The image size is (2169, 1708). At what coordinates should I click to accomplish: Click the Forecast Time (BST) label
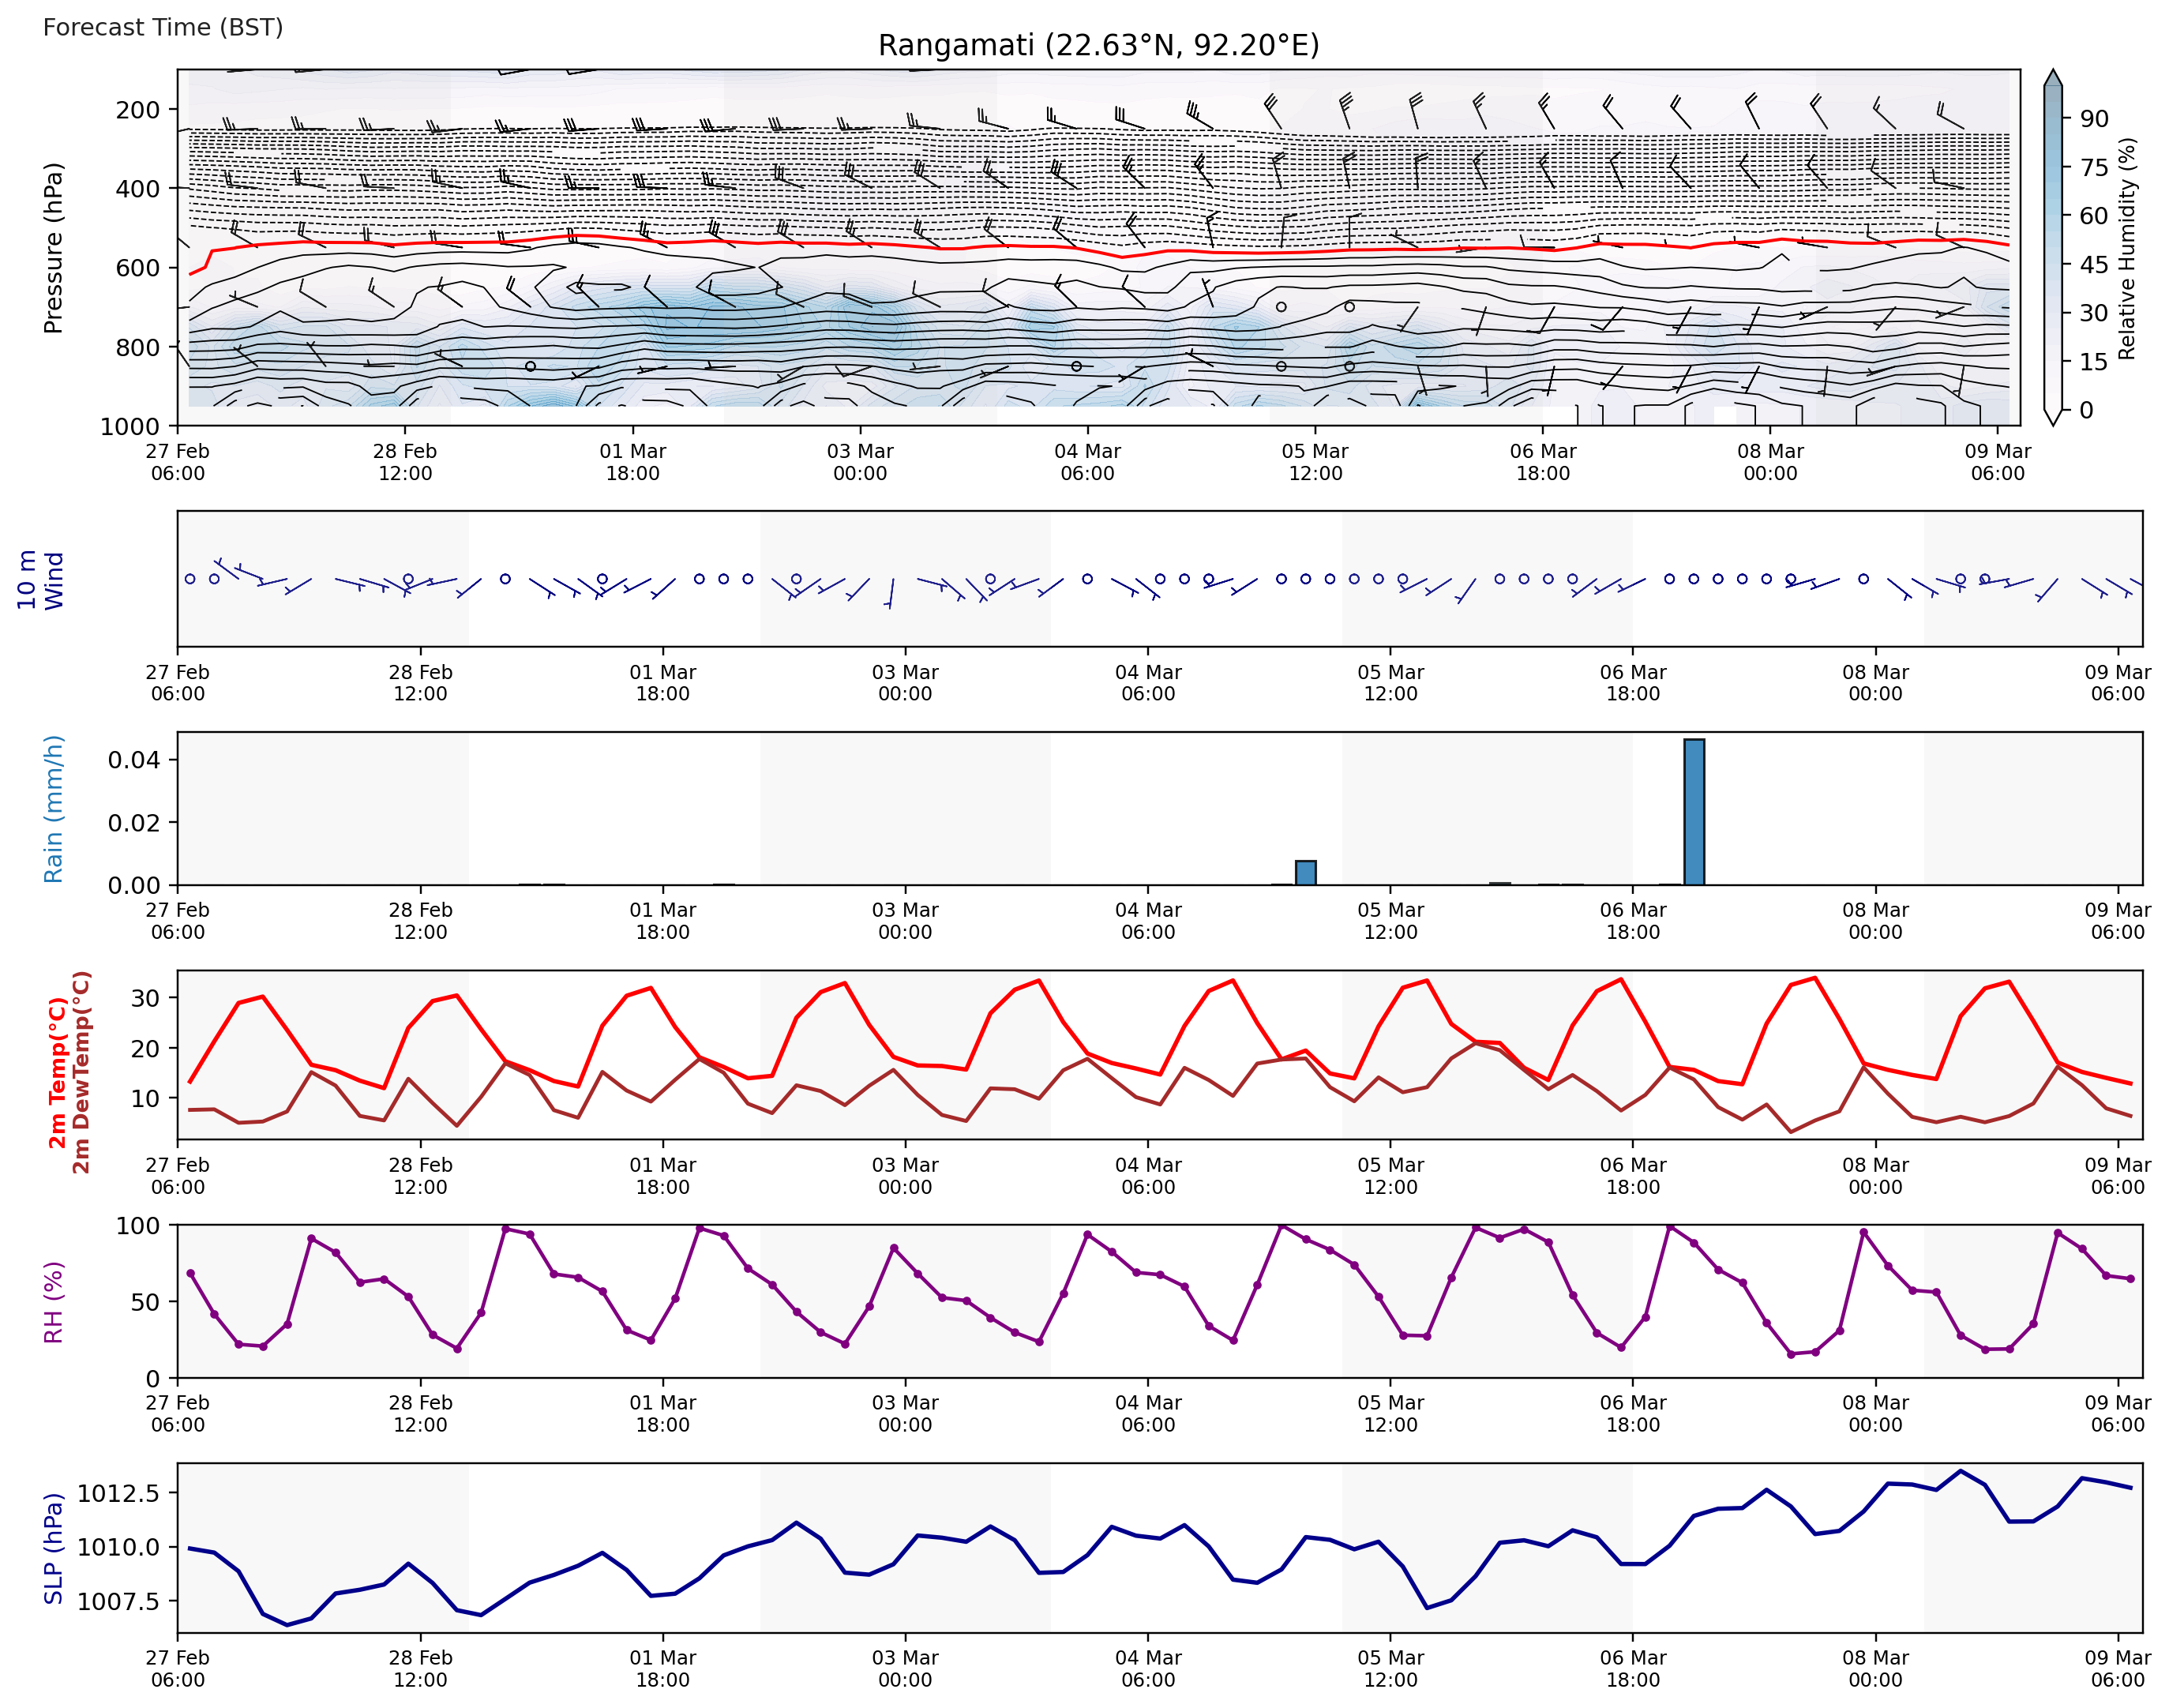163,27
